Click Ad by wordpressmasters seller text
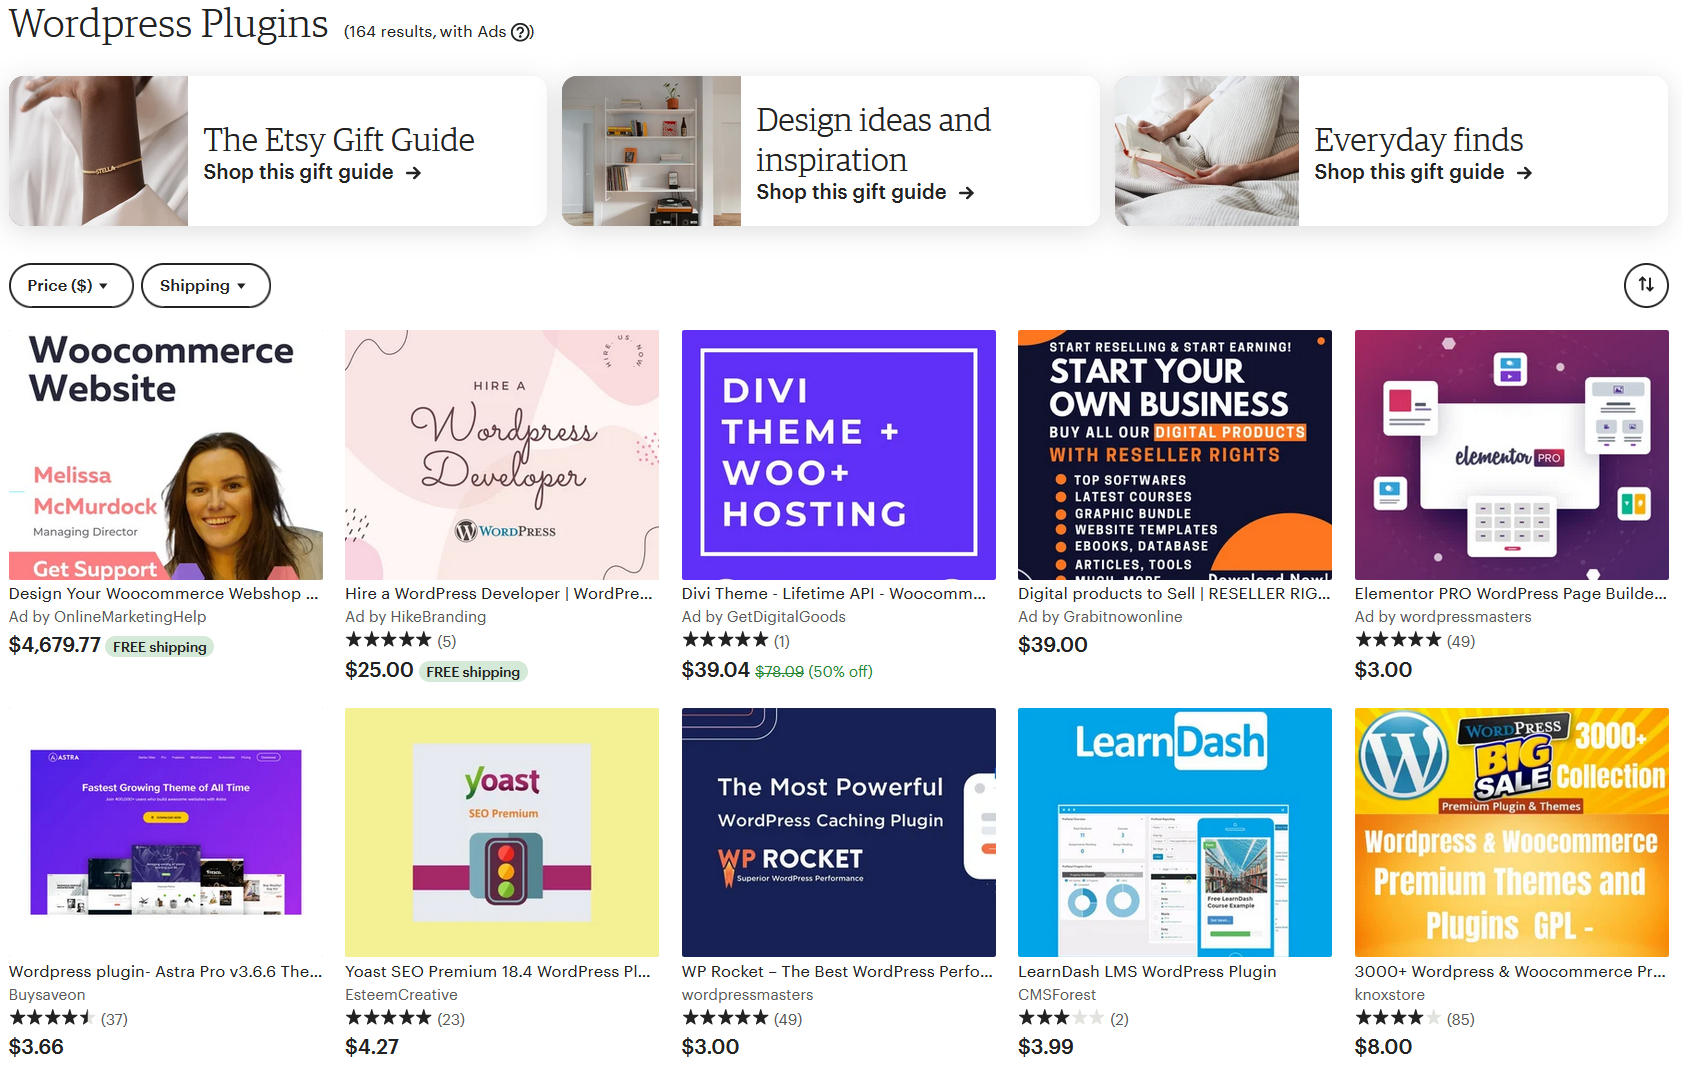This screenshot has width=1682, height=1071. tap(1443, 617)
